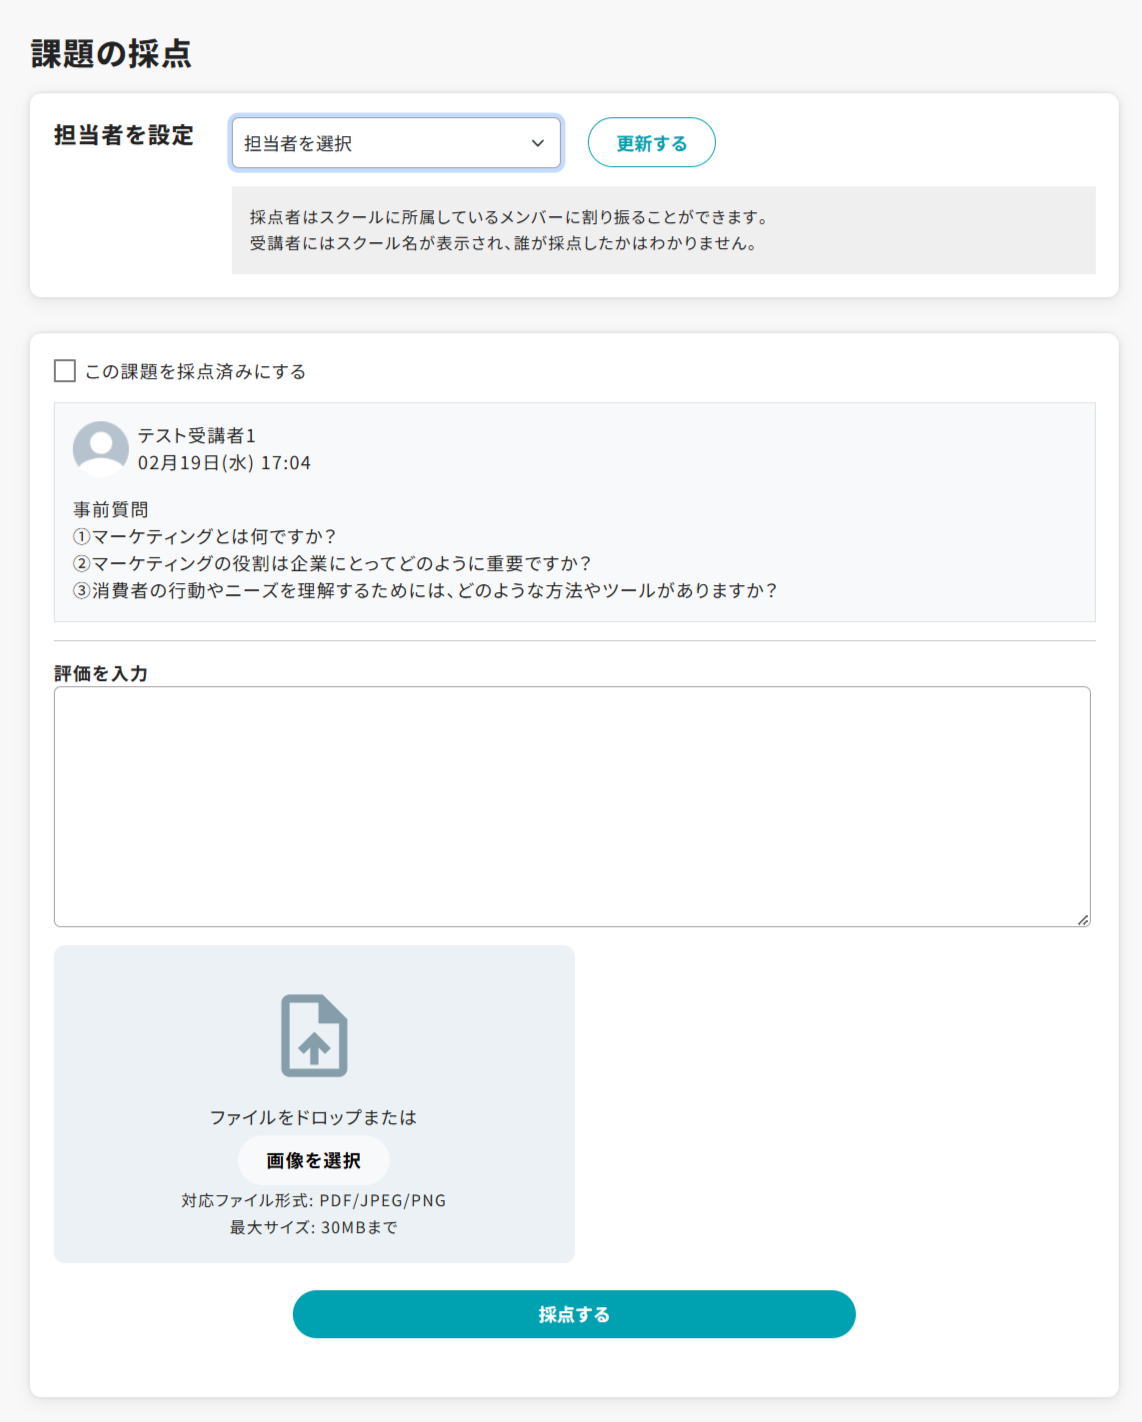Viewport: 1142px width, 1422px height.
Task: Focus the 評価を入力 text area
Action: tap(571, 806)
